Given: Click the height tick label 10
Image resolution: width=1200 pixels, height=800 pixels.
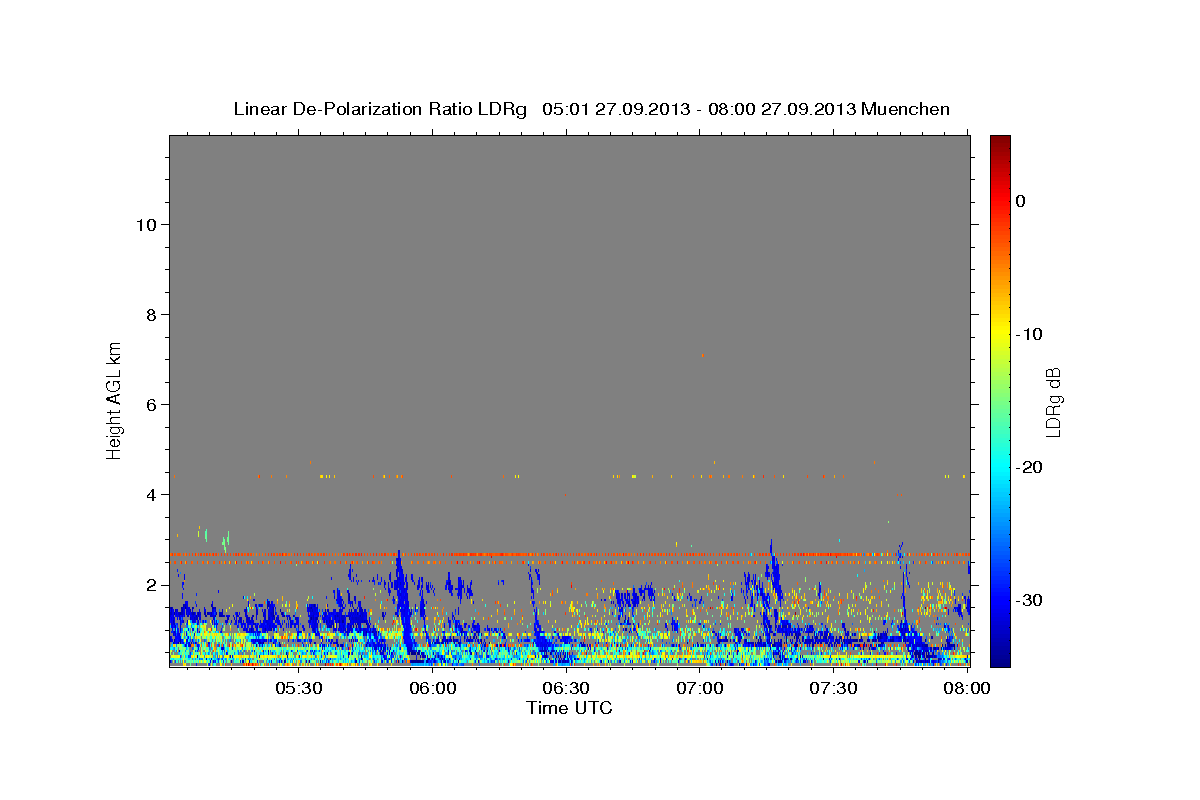Looking at the screenshot, I should pyautogui.click(x=146, y=224).
